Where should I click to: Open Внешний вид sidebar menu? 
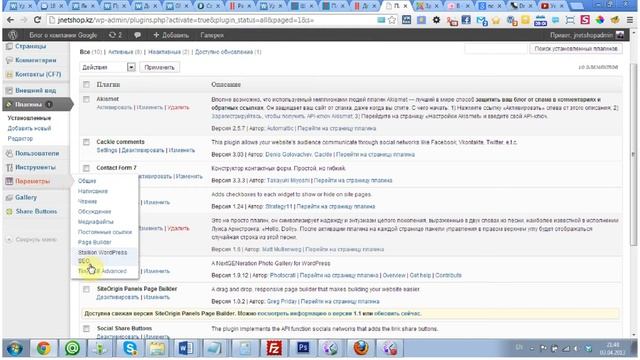(x=36, y=90)
